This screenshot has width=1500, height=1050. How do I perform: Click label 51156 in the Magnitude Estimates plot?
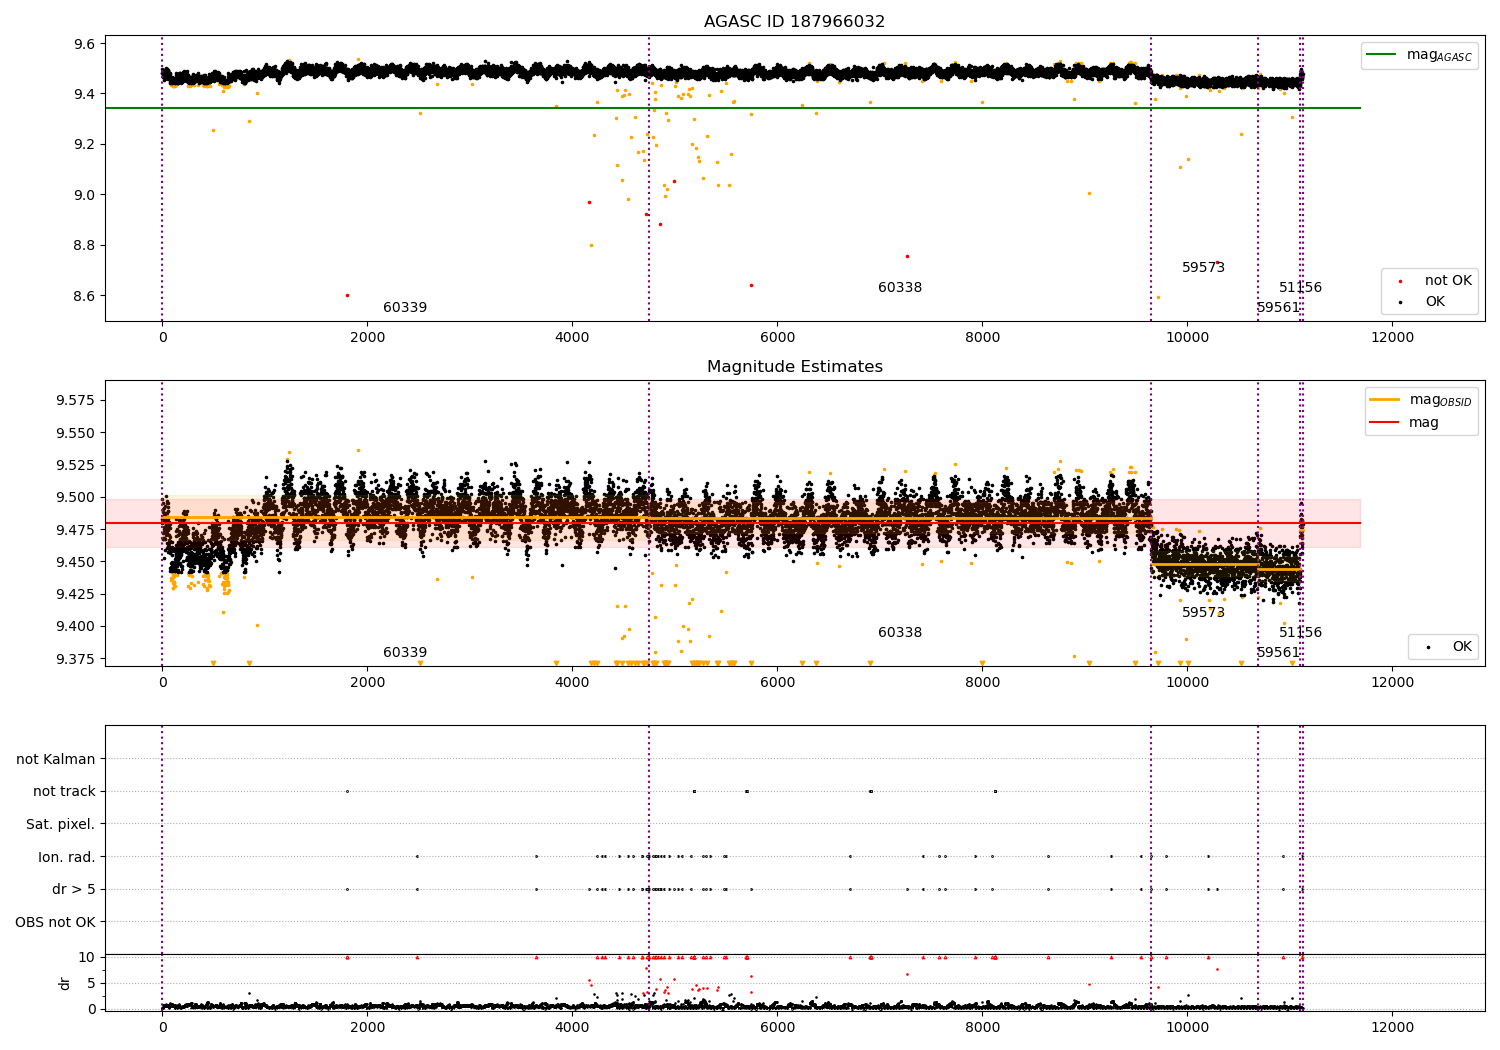click(1300, 632)
